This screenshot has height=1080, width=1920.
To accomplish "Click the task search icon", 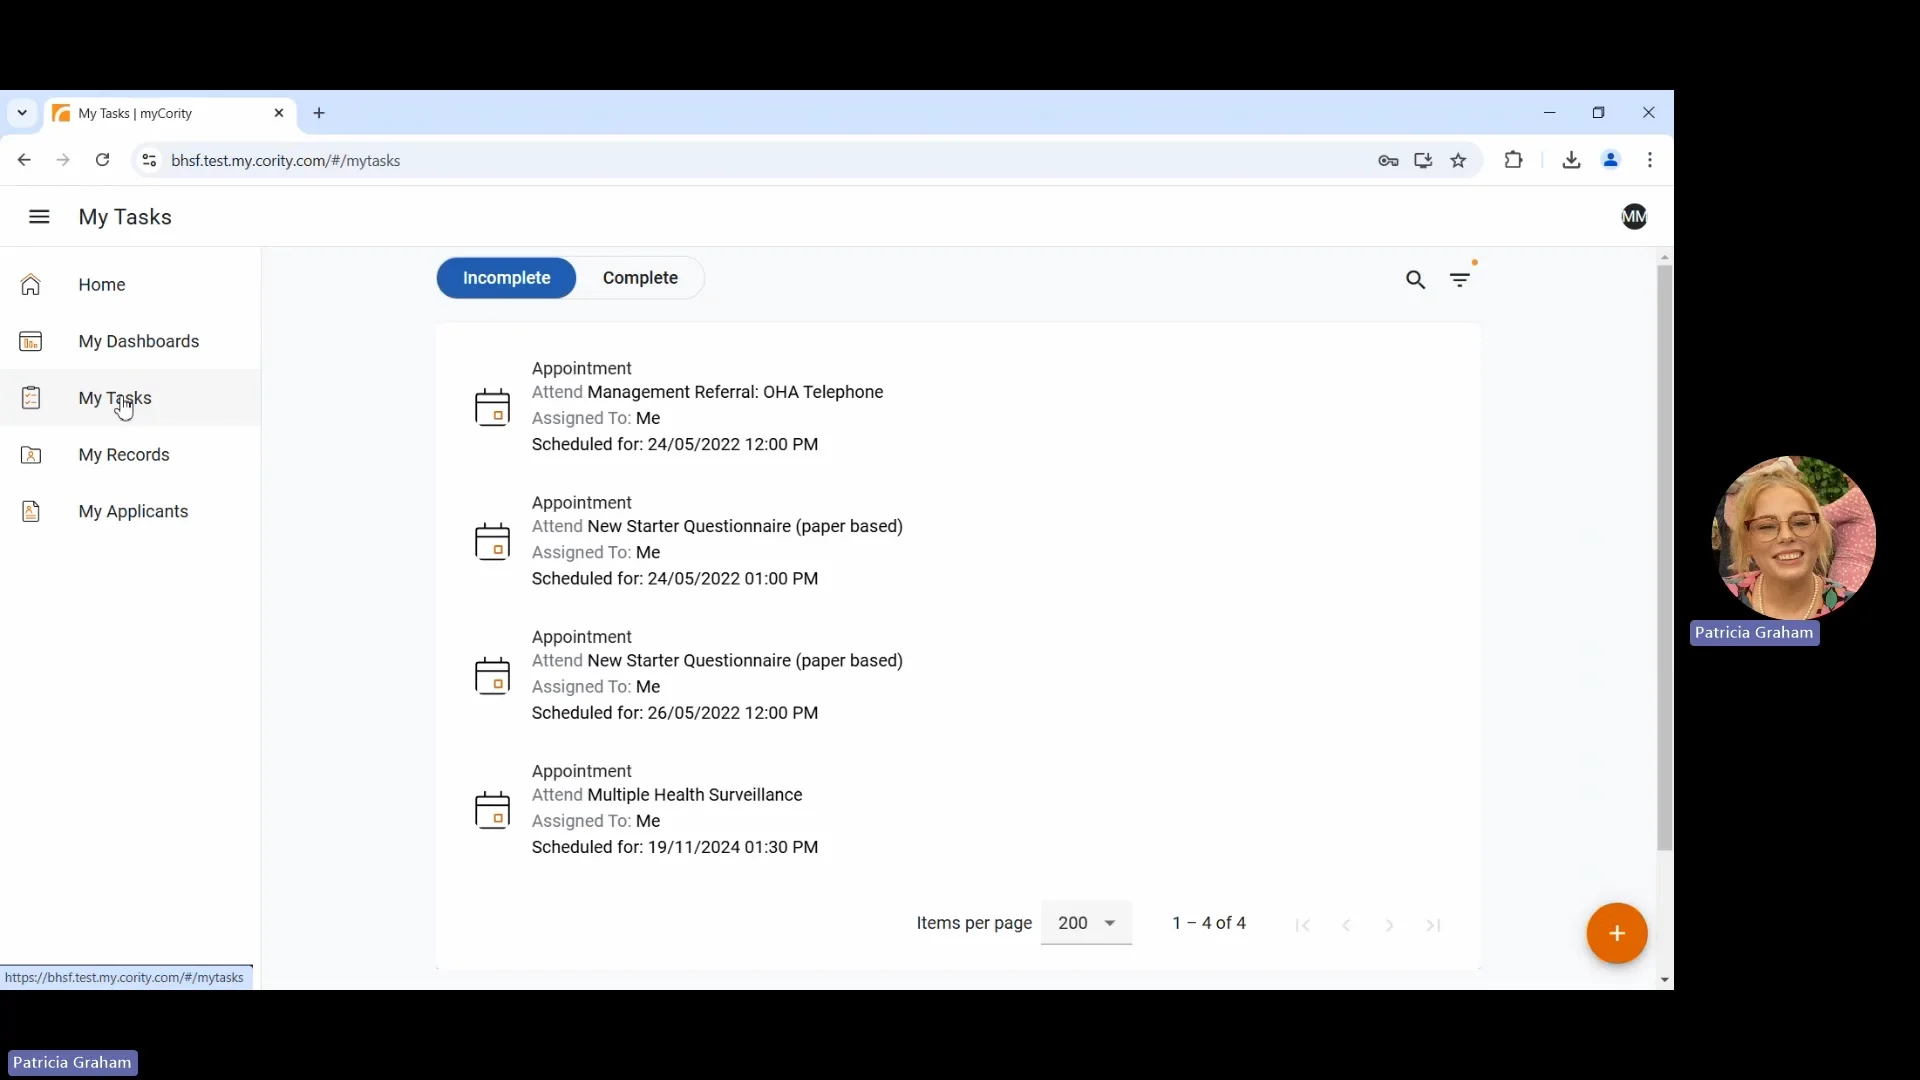I will 1415,279.
